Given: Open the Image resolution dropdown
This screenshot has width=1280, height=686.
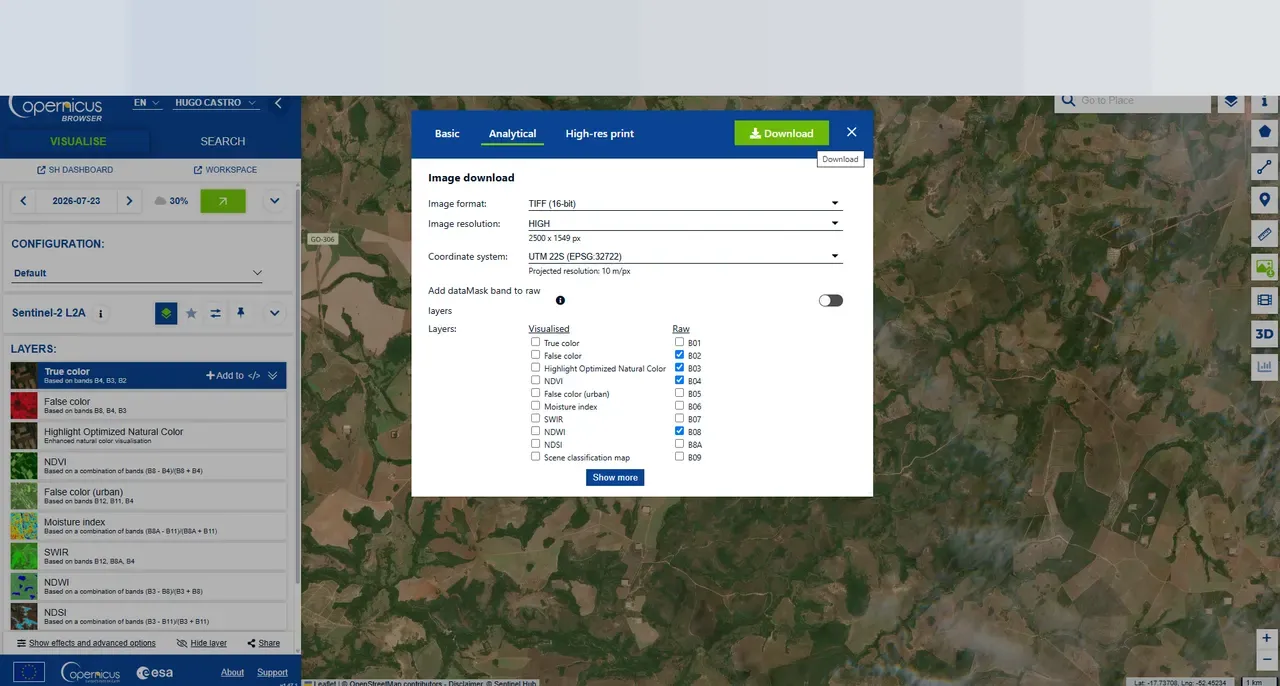Looking at the screenshot, I should coord(685,223).
